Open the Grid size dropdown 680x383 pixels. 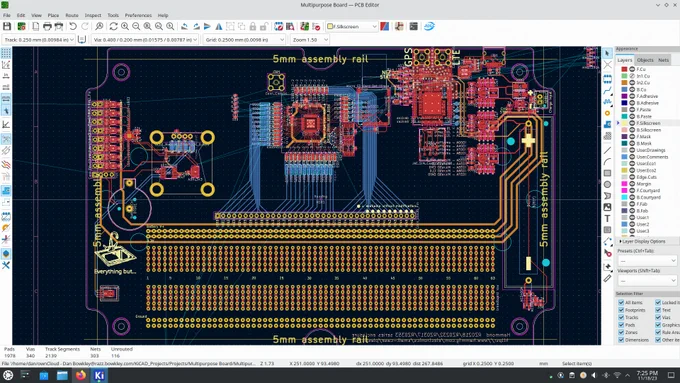(x=245, y=39)
